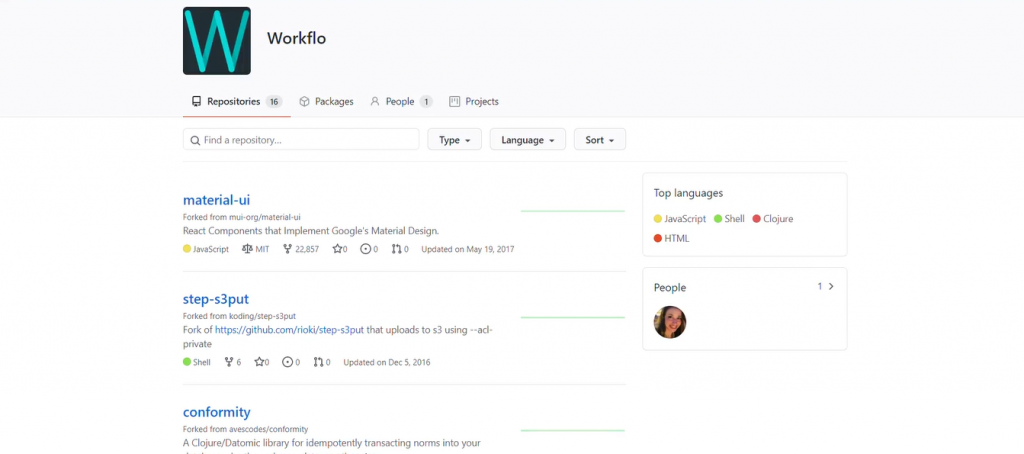Switch to the Packages tab

[326, 101]
